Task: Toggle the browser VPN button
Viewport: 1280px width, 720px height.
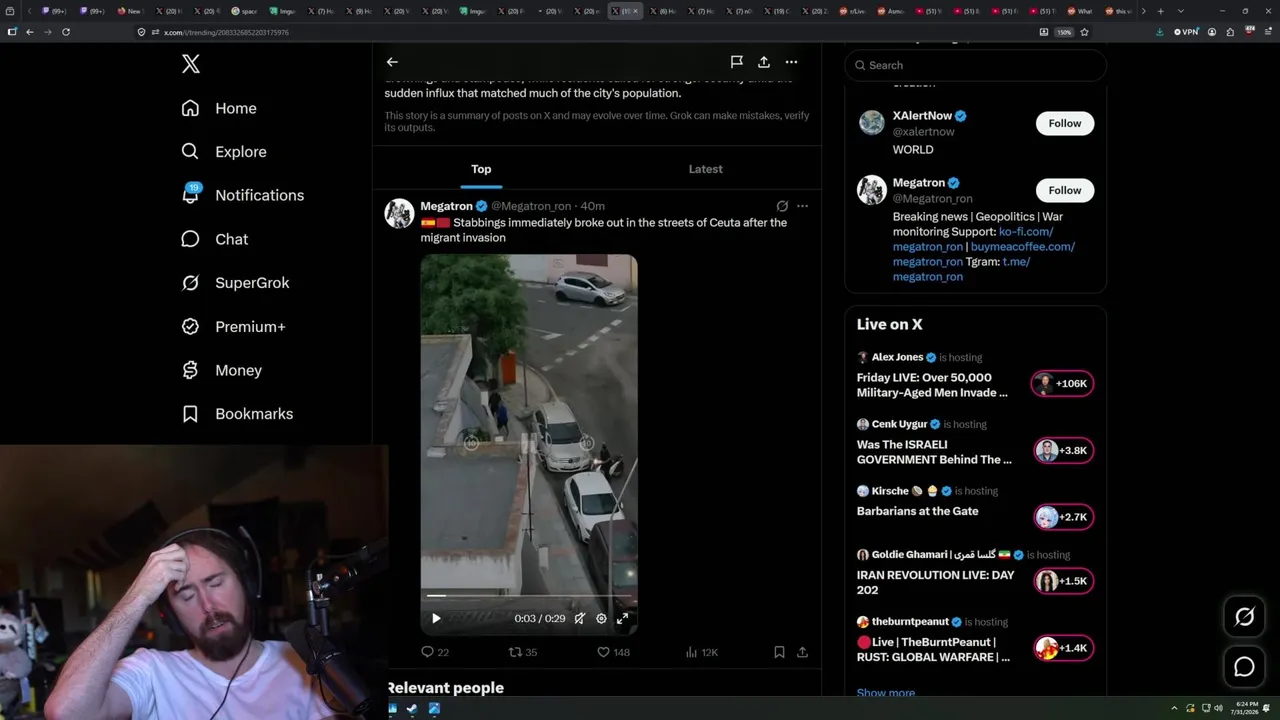Action: click(1186, 32)
